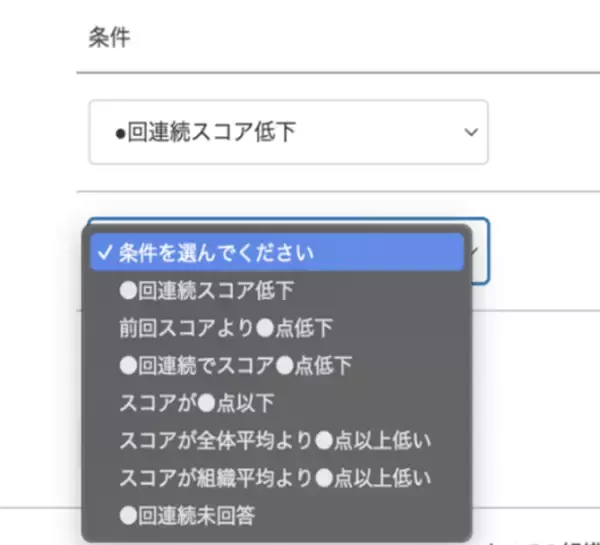
Task: Pick ●回連続でスコア●点低下 from the list
Action: [235, 365]
